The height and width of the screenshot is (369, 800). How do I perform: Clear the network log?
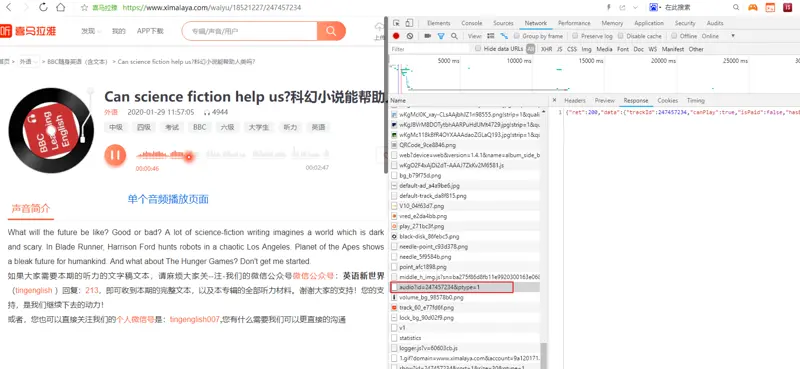coord(410,36)
